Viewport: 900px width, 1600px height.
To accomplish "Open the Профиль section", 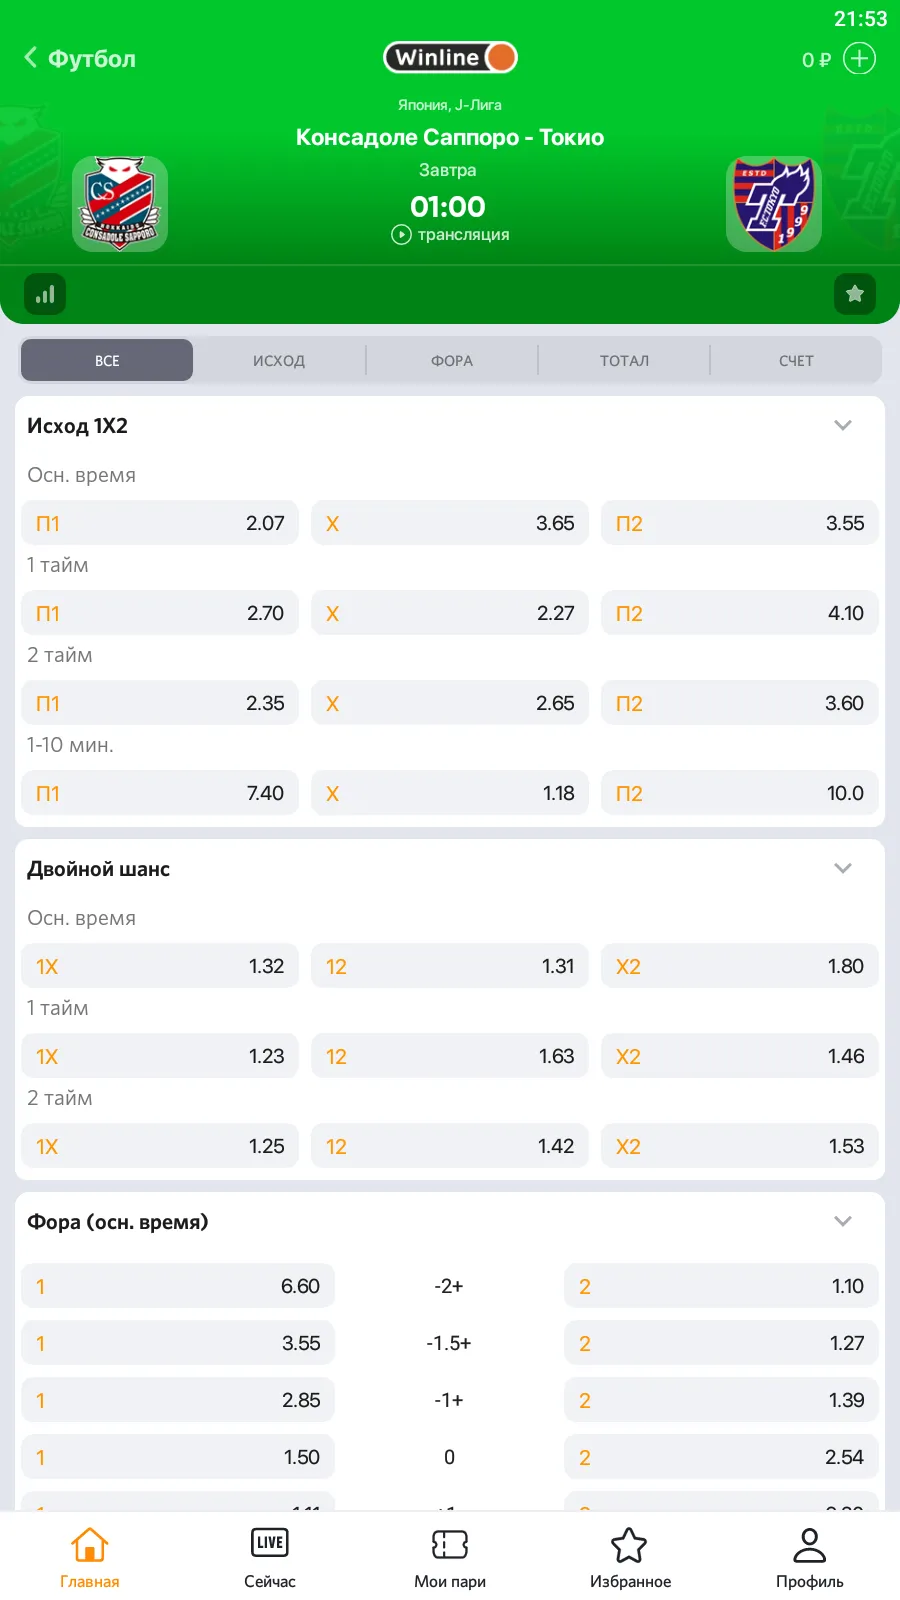I will tap(810, 1558).
